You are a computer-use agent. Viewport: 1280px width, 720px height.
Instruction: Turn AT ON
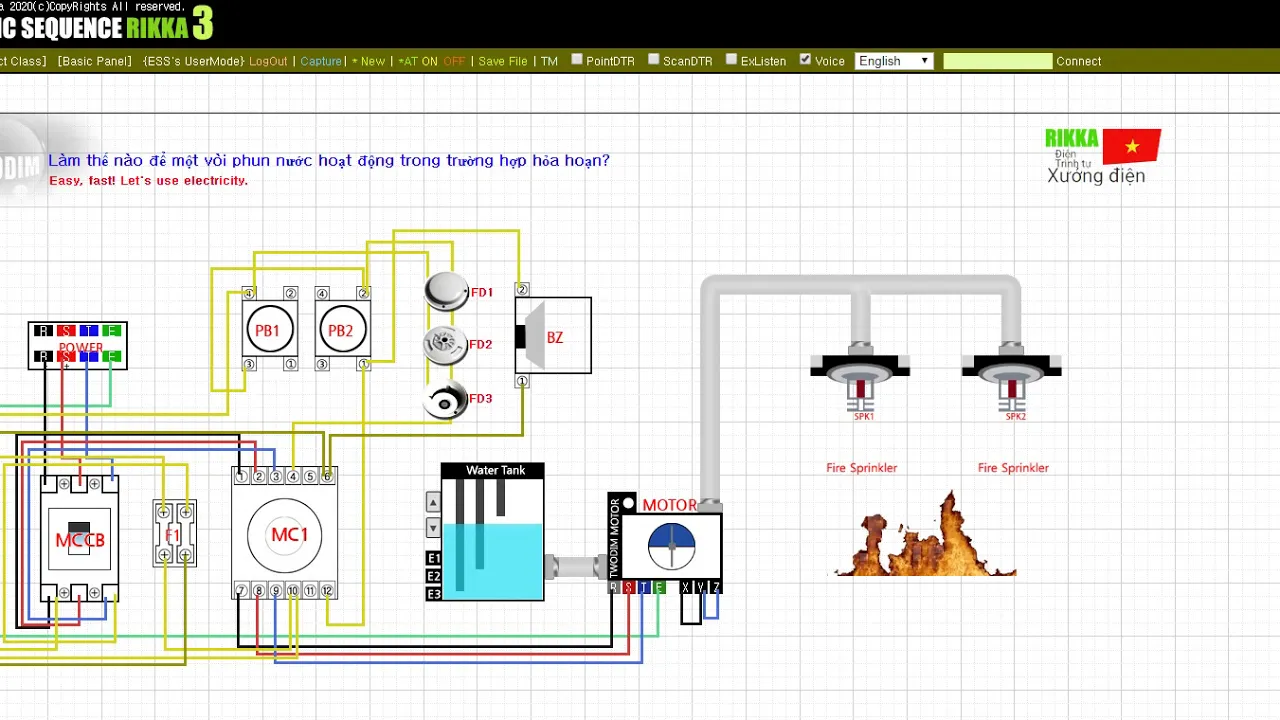coord(418,61)
